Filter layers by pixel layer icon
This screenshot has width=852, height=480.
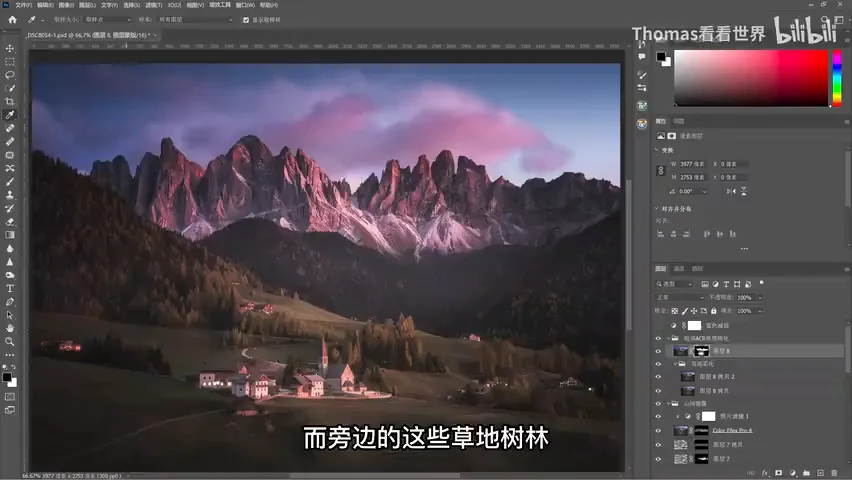point(705,284)
